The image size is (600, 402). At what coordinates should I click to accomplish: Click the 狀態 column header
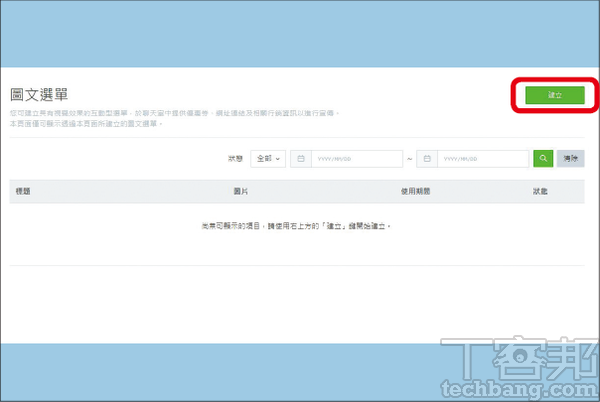[540, 191]
